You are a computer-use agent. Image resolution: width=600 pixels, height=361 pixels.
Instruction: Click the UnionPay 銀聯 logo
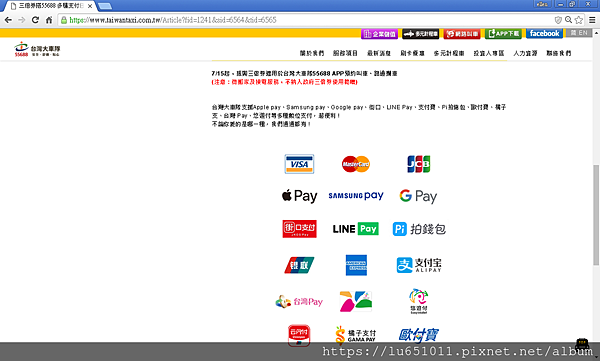tap(299, 265)
